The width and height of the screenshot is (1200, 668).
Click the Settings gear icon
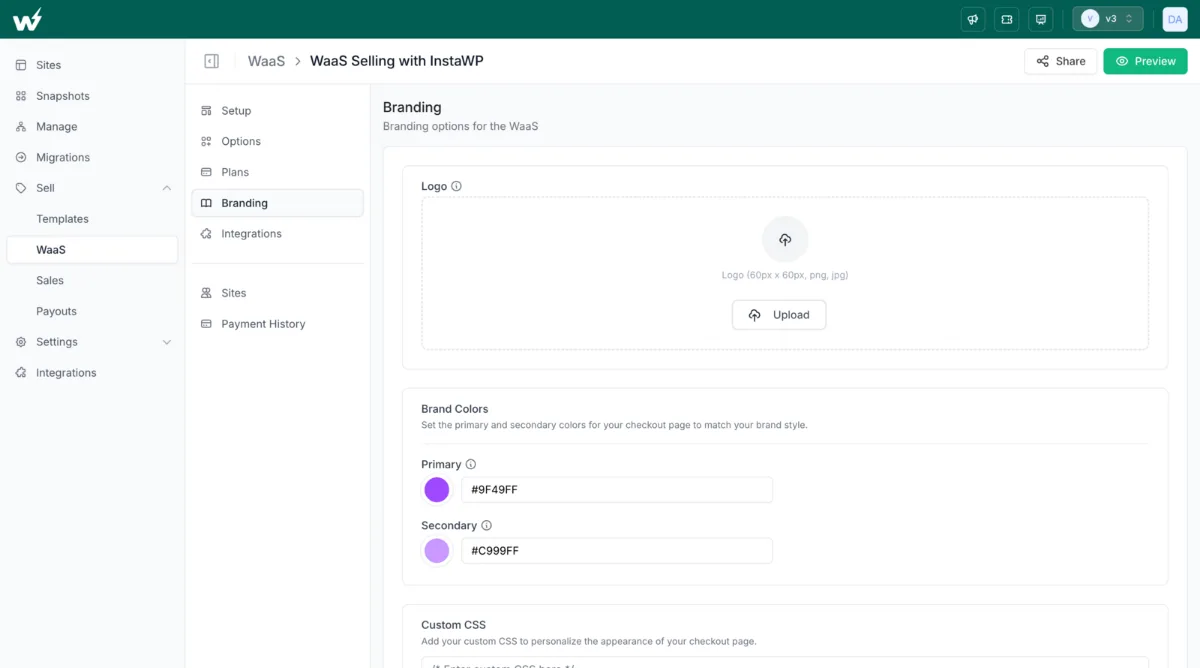tap(21, 342)
